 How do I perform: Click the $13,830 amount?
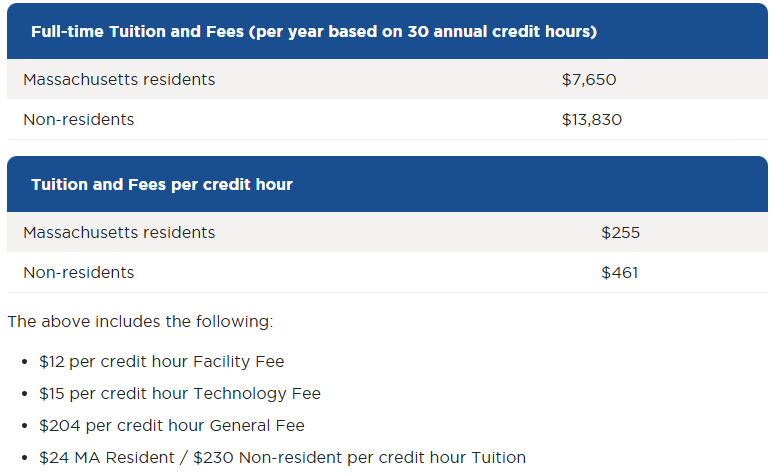point(591,120)
